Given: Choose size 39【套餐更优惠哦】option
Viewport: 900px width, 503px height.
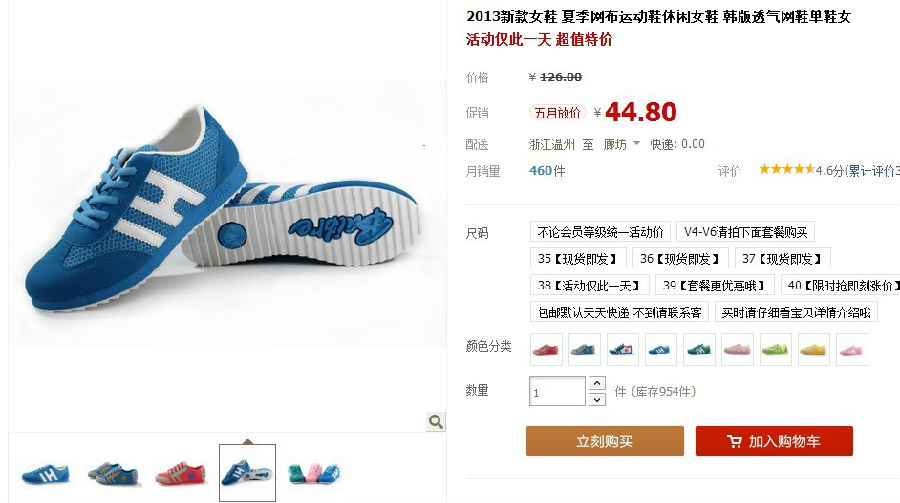Looking at the screenshot, I should tap(715, 285).
